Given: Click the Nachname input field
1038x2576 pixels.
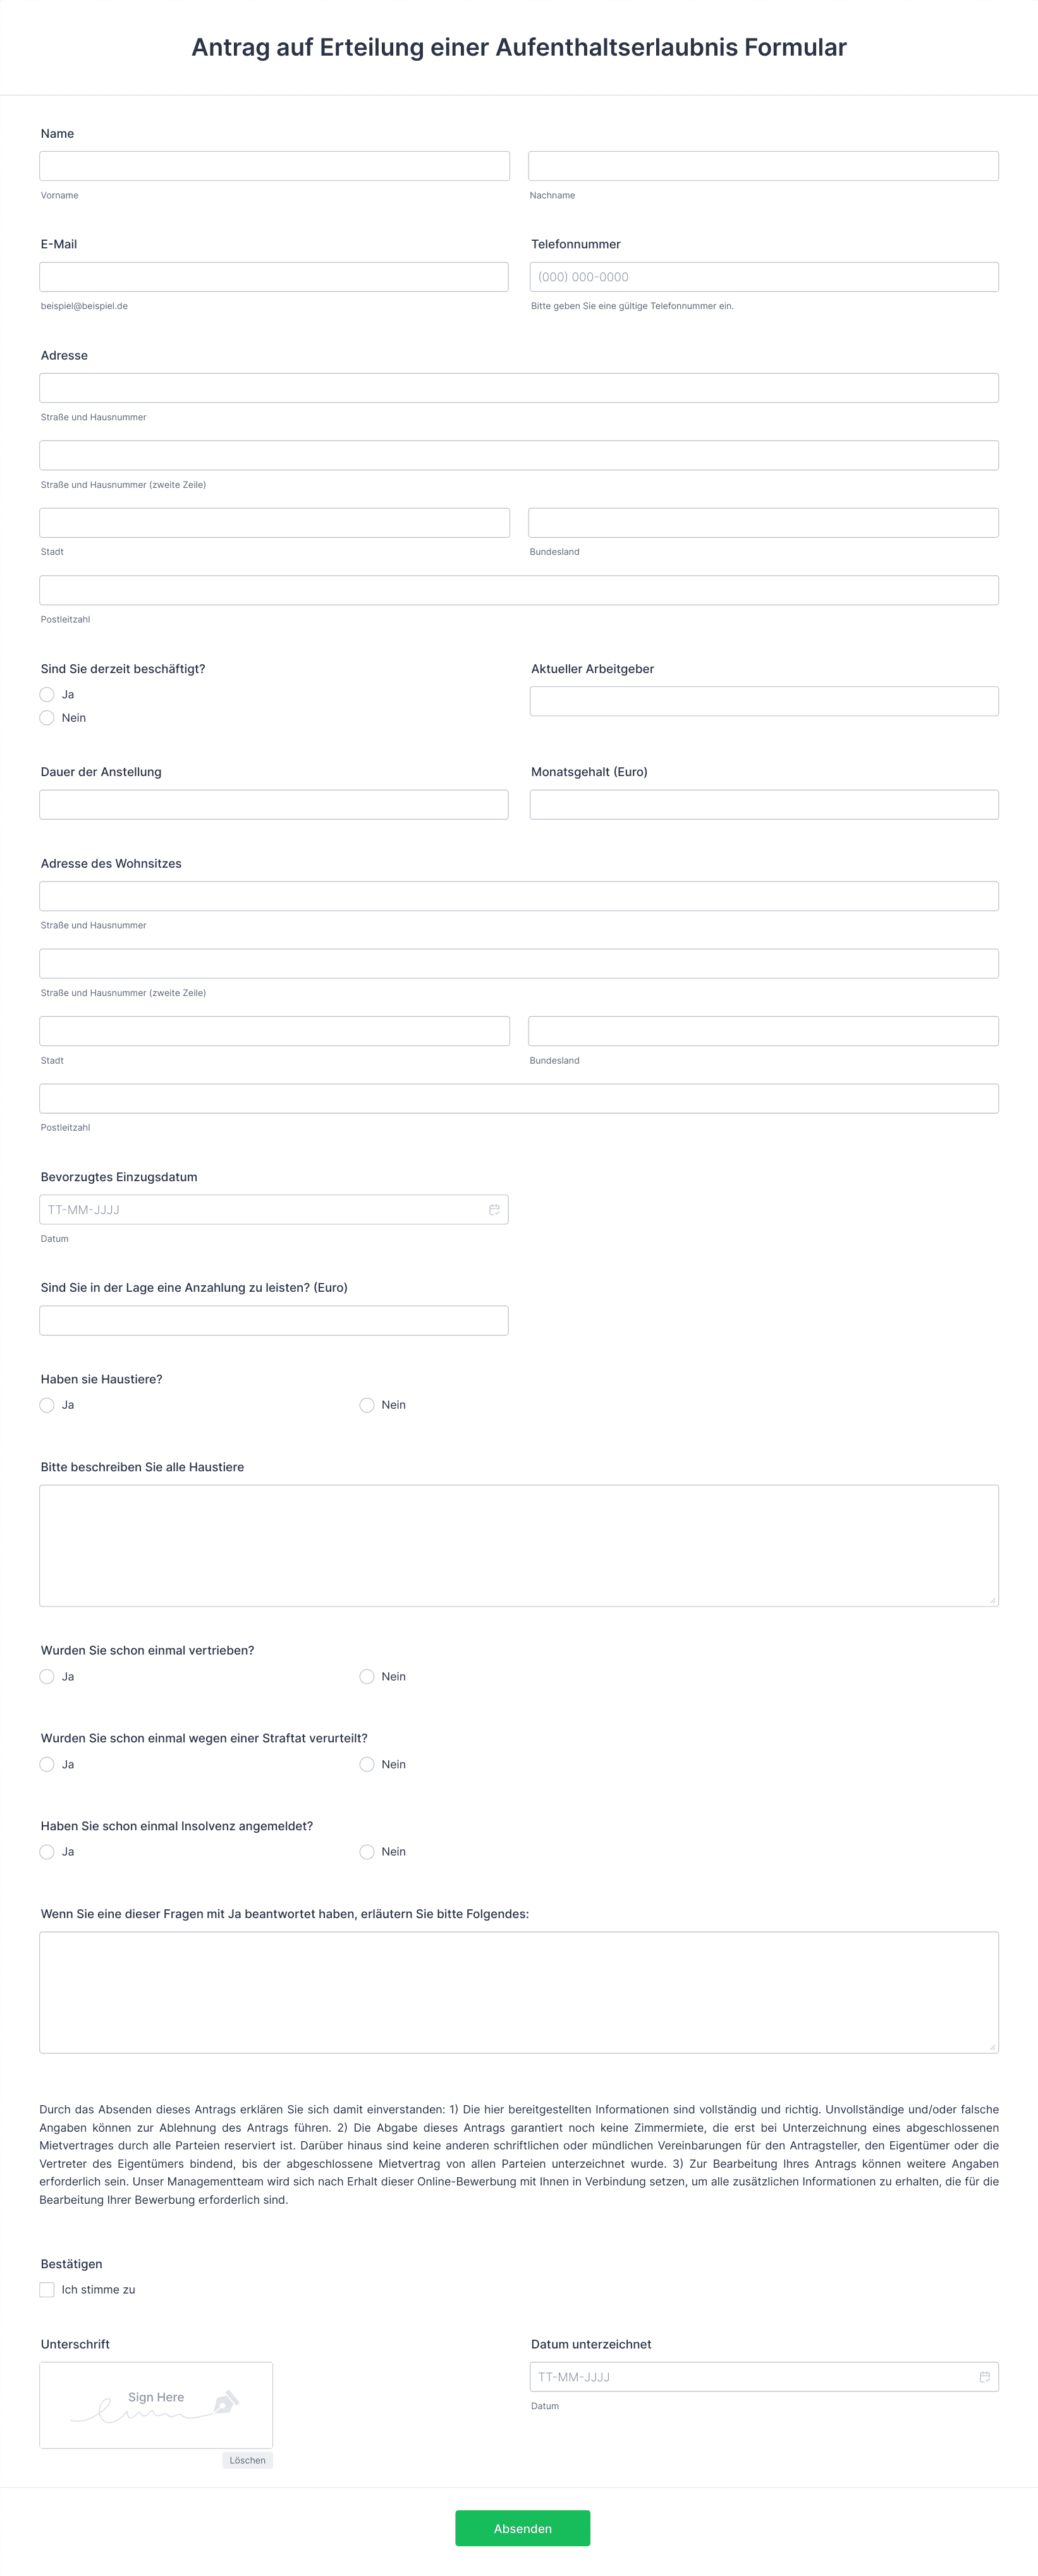Looking at the screenshot, I should 763,166.
